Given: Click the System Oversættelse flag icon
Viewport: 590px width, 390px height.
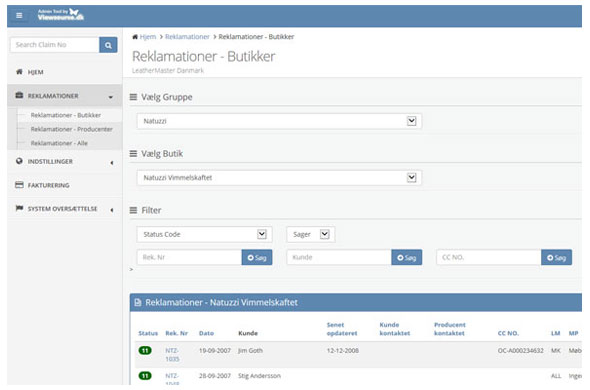Looking at the screenshot, I should 19,208.
